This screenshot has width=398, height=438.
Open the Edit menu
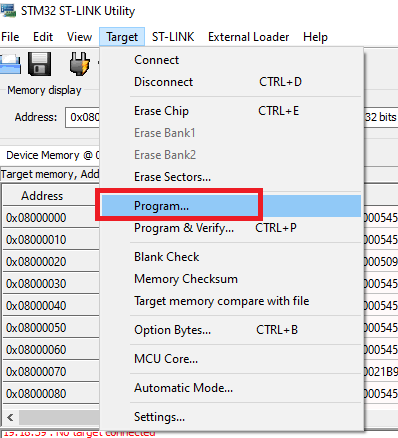coord(43,37)
